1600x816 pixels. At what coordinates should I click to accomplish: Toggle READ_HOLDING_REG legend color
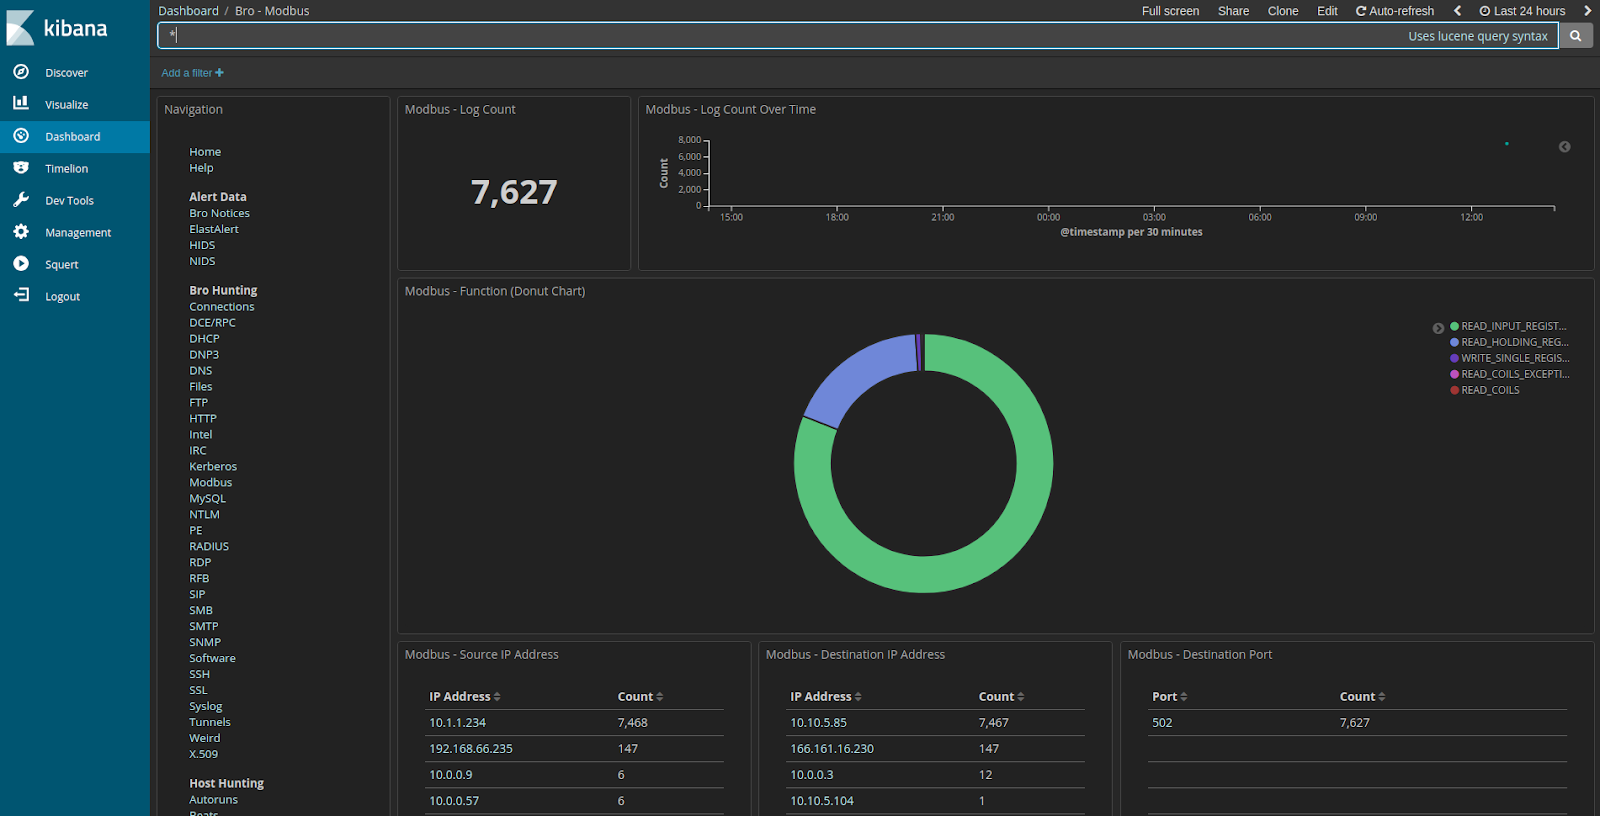1454,342
